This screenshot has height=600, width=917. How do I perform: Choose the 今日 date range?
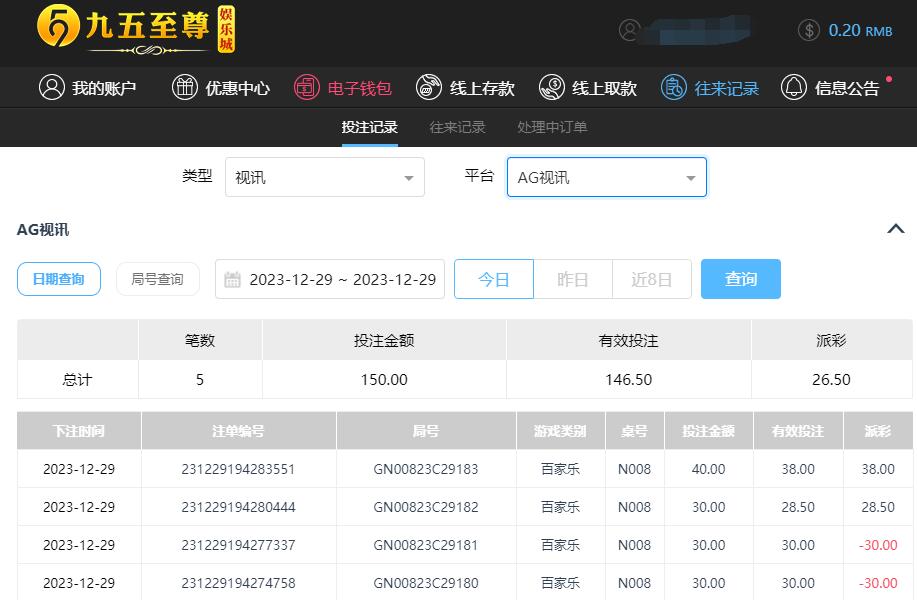pyautogui.click(x=494, y=279)
